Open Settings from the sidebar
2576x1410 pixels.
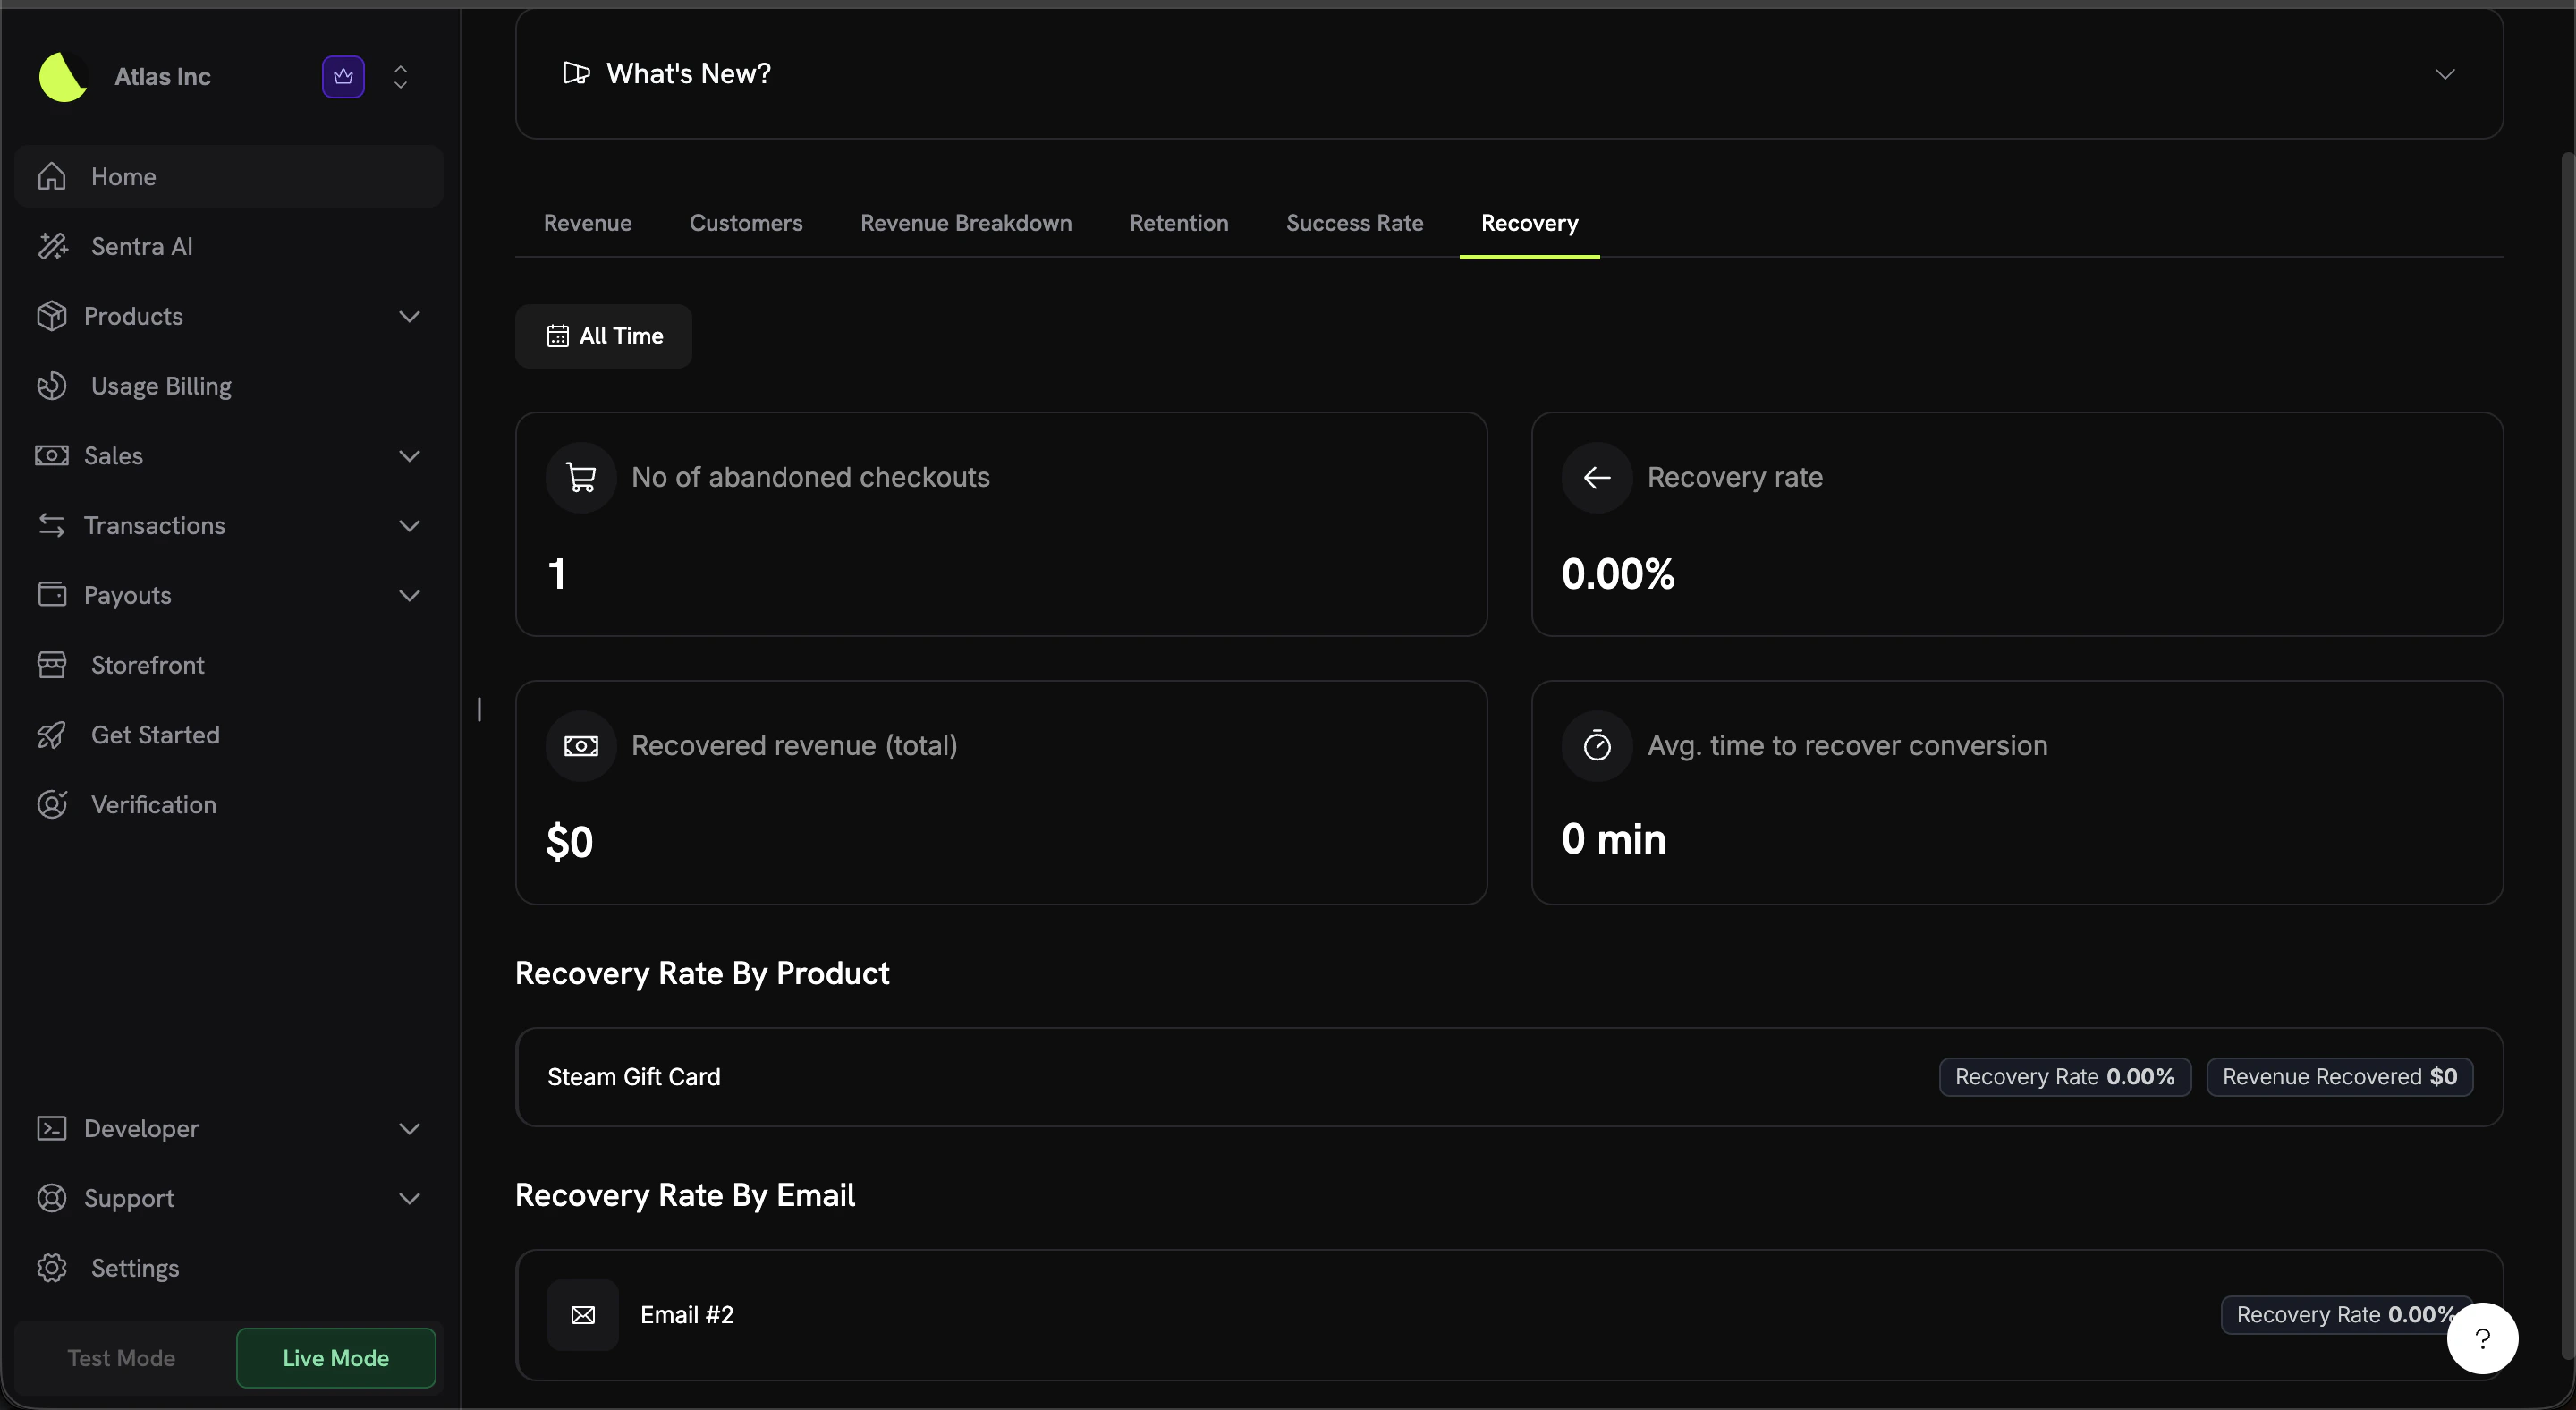coord(134,1267)
